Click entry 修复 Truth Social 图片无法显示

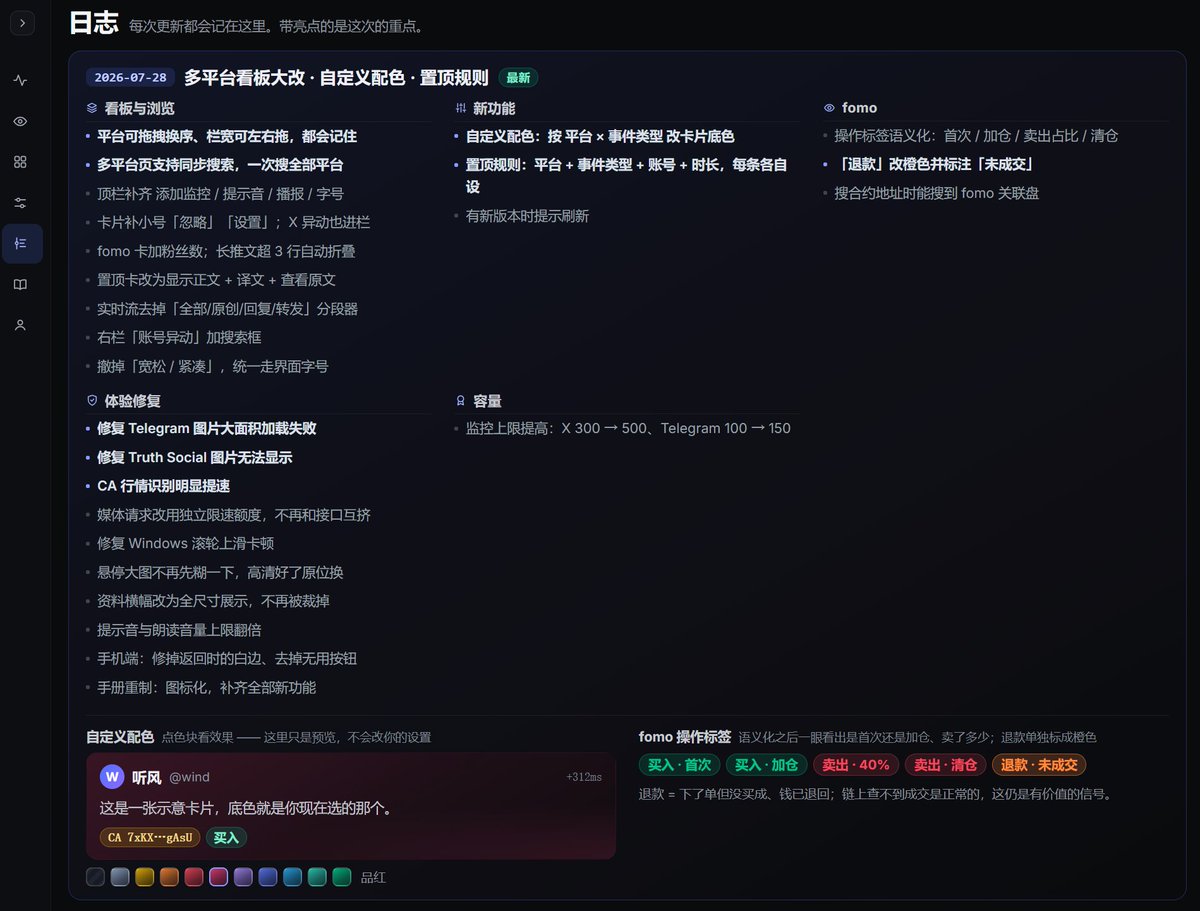[194, 457]
